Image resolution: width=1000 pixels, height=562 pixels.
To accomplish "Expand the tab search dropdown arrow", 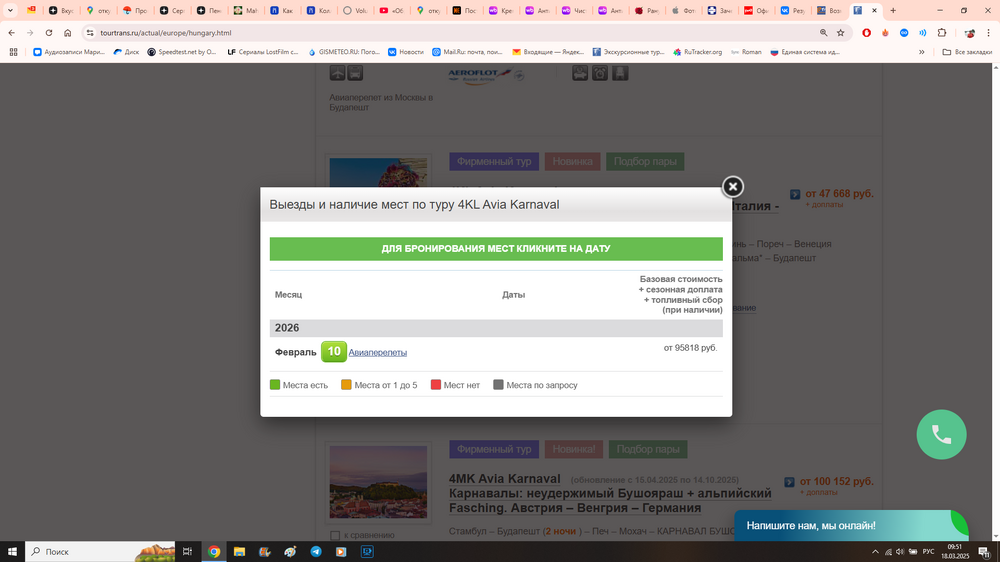I will point(10,11).
